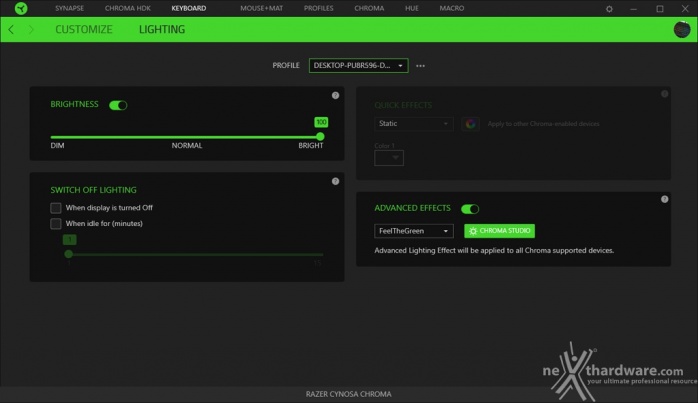Open the Mouse+Mat tab
The height and width of the screenshot is (403, 698).
tap(262, 8)
